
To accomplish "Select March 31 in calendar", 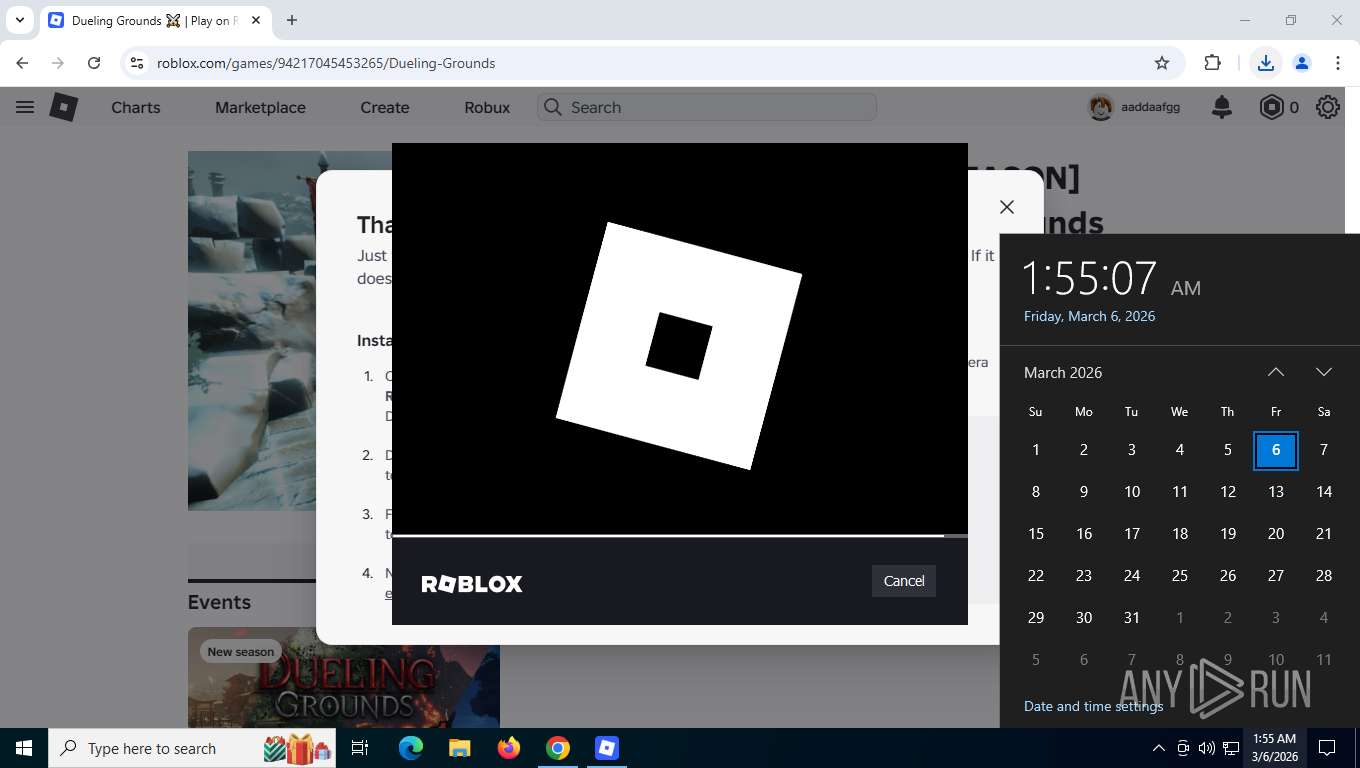I will point(1132,618).
